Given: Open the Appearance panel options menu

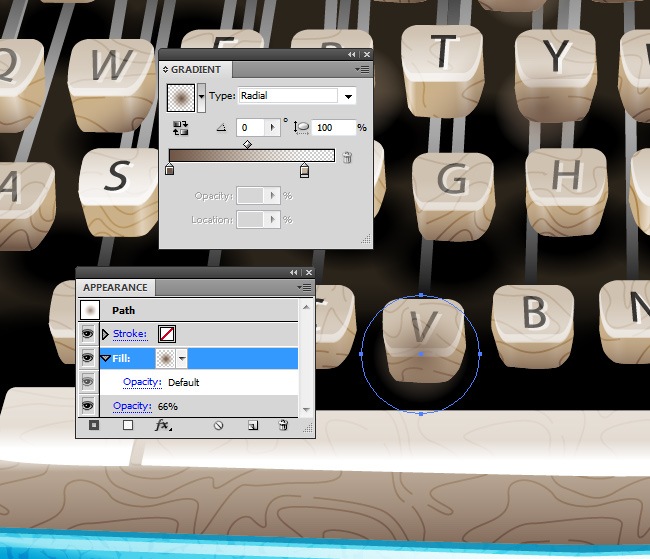Looking at the screenshot, I should tap(304, 287).
